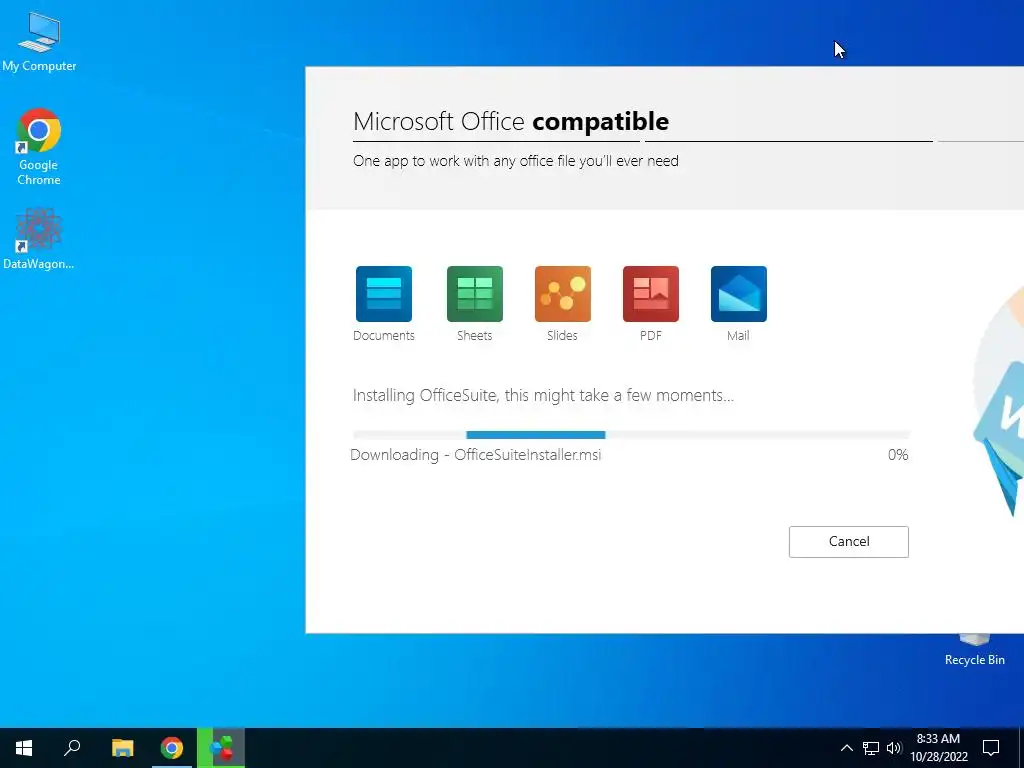Open File Explorer from the taskbar
1024x768 pixels.
point(122,748)
